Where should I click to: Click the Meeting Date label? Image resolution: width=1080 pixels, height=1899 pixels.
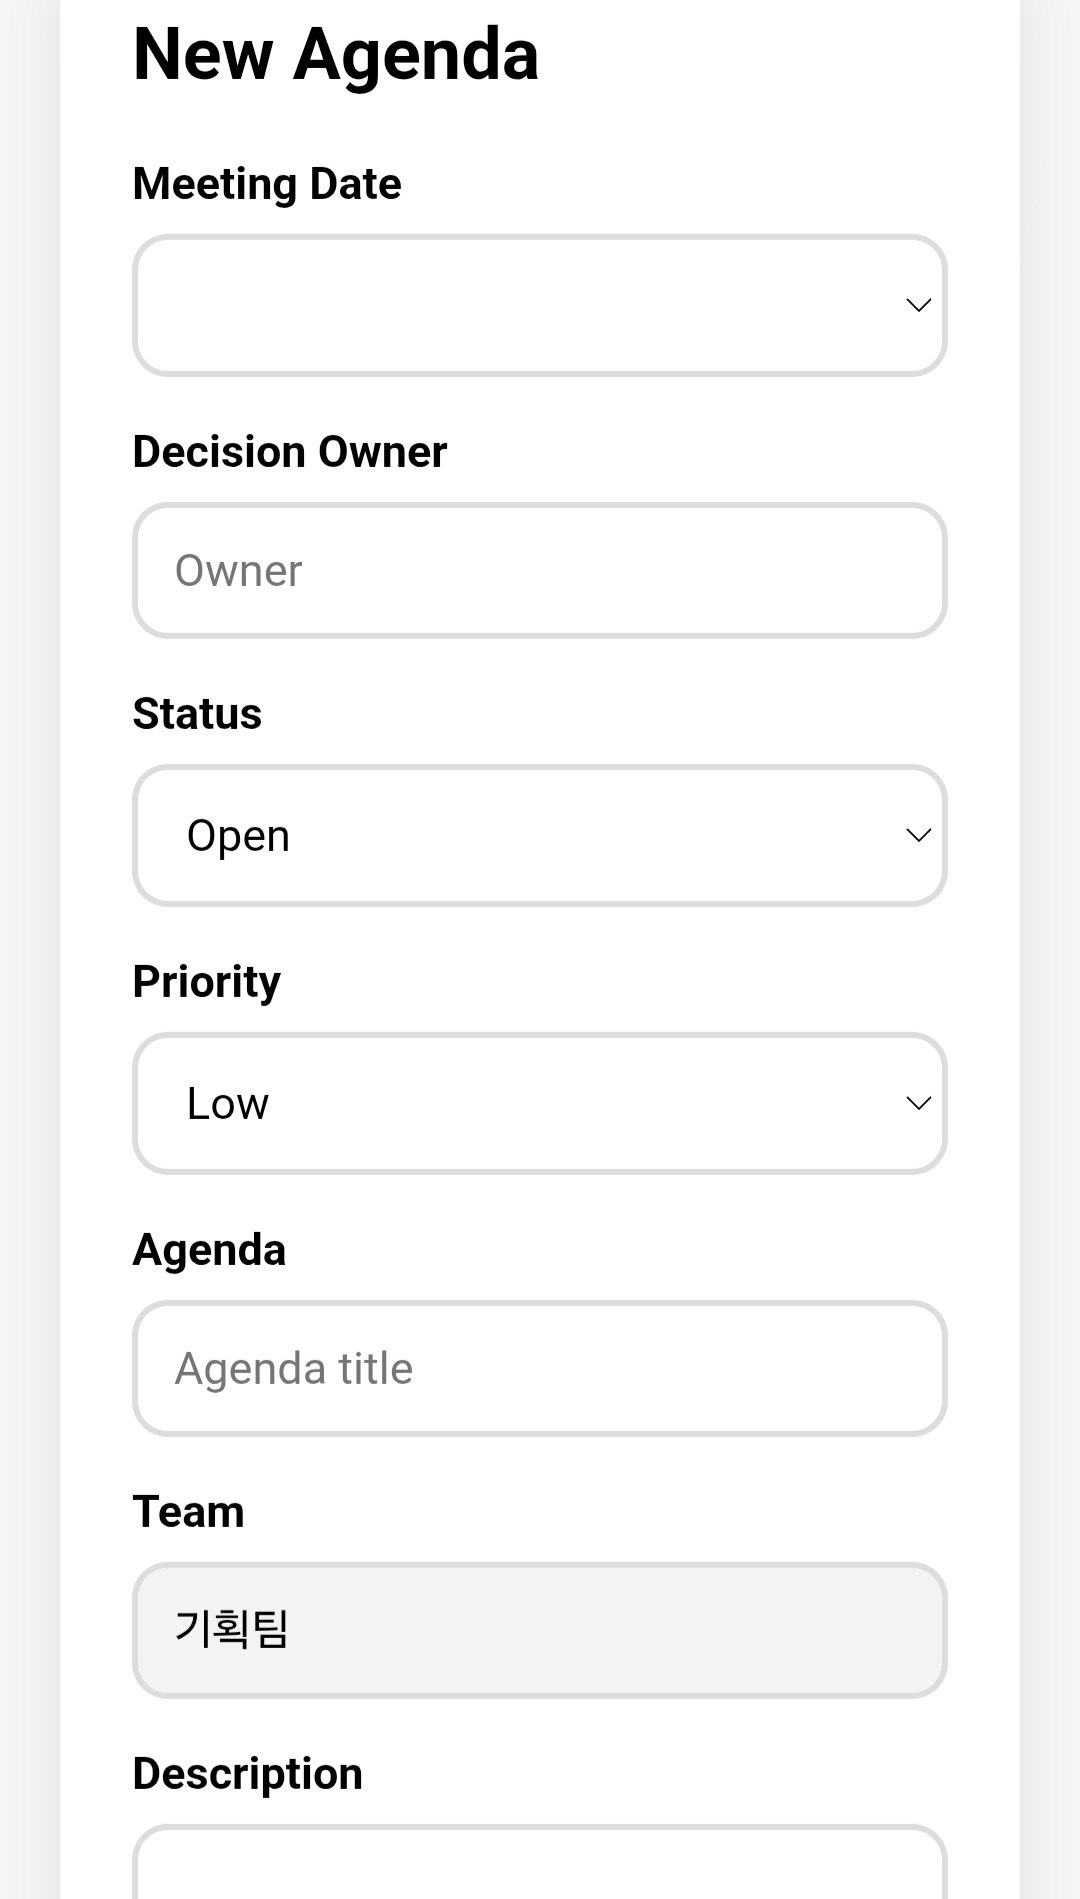click(x=267, y=184)
